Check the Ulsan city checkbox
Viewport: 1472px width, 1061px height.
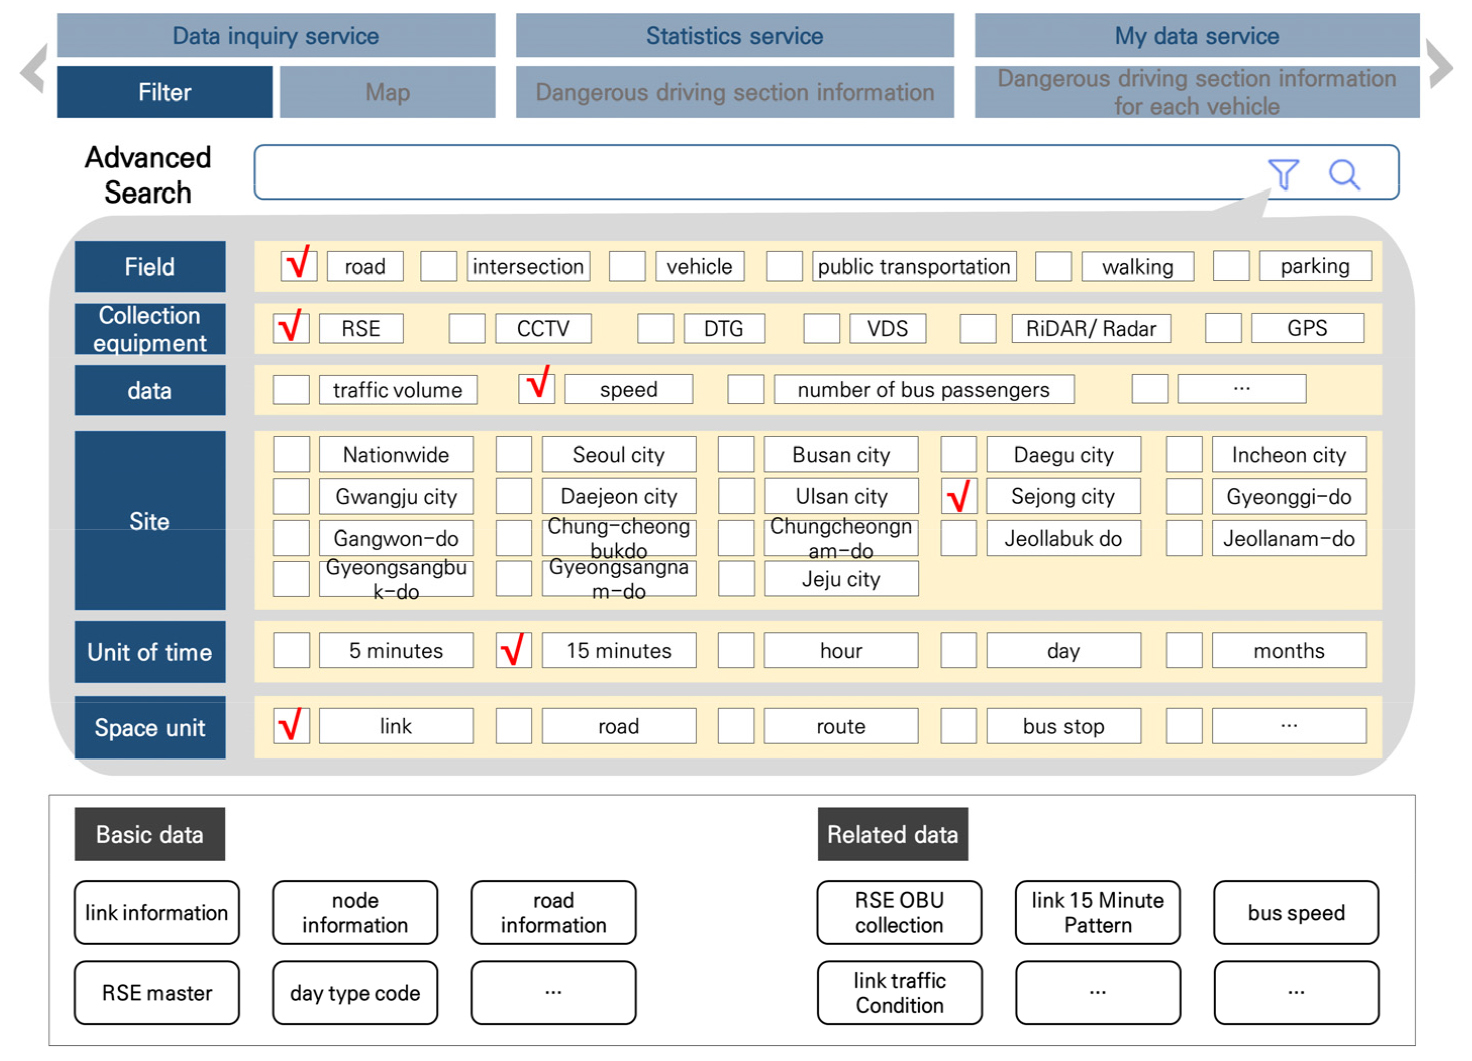[x=736, y=496]
